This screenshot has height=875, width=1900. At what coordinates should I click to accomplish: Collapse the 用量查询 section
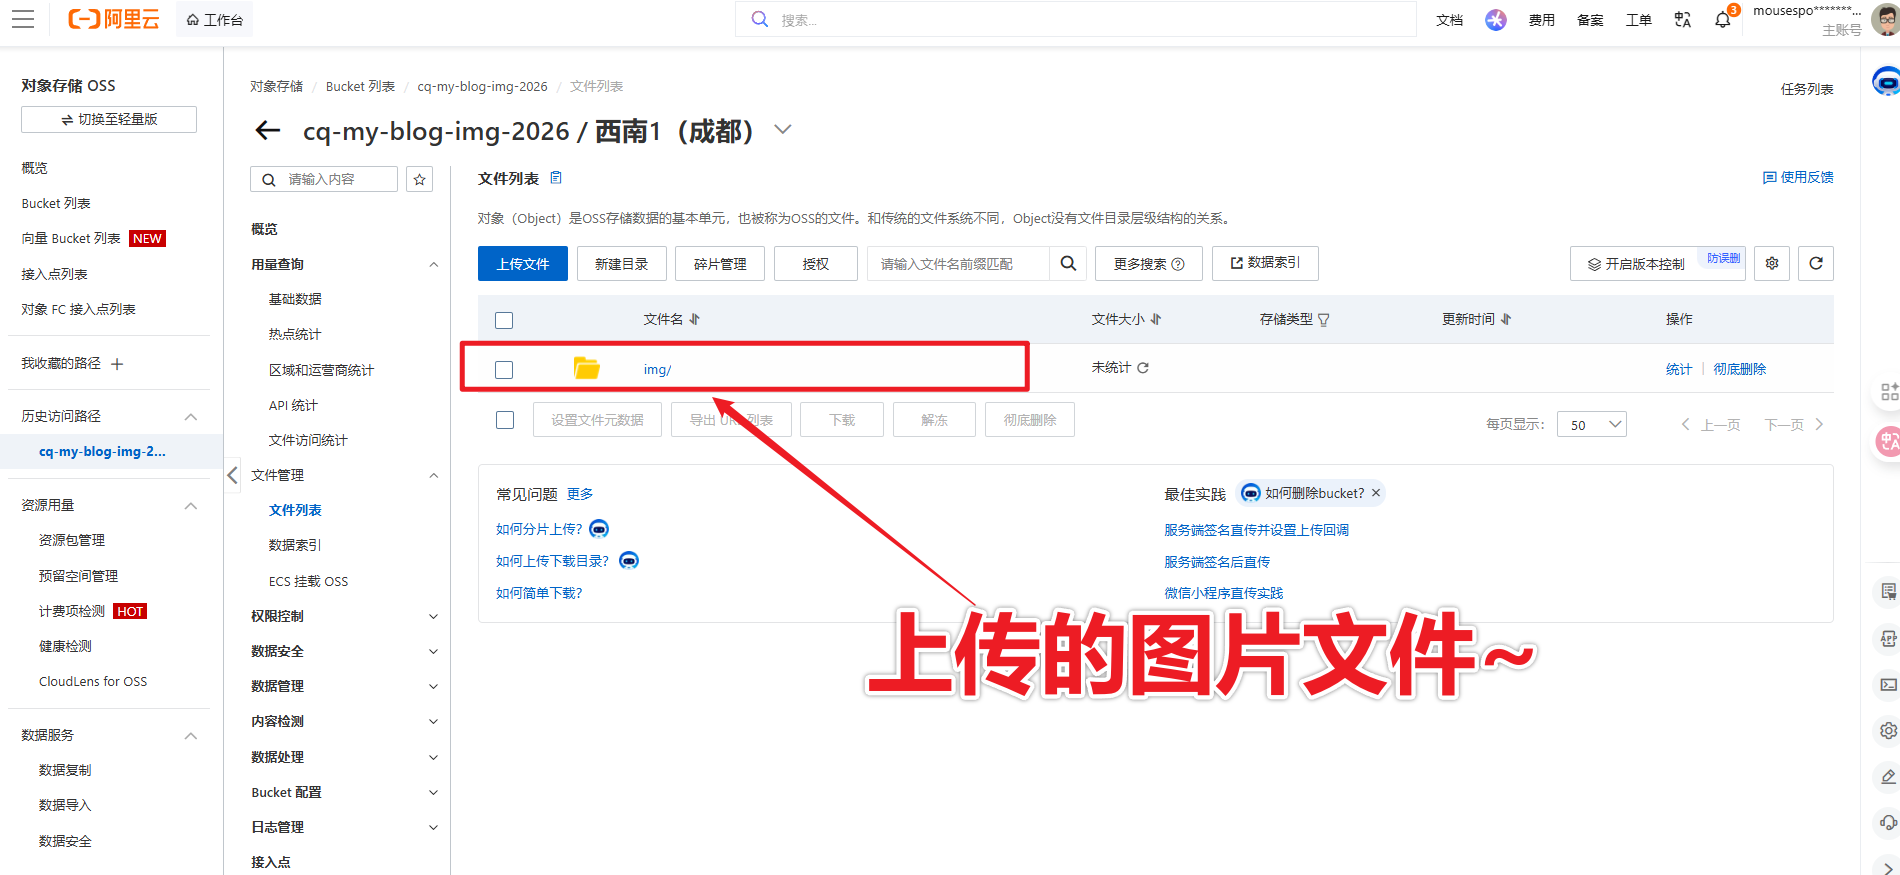pyautogui.click(x=433, y=265)
